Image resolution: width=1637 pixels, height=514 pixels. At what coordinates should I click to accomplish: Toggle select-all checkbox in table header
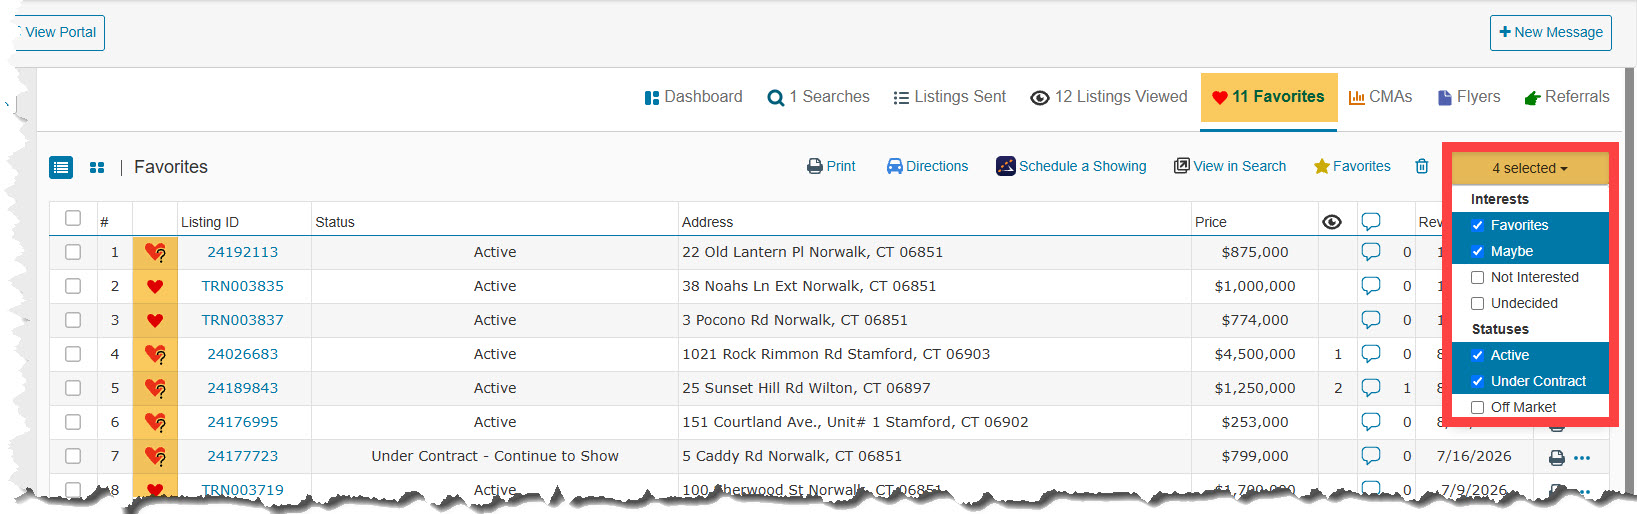point(73,218)
